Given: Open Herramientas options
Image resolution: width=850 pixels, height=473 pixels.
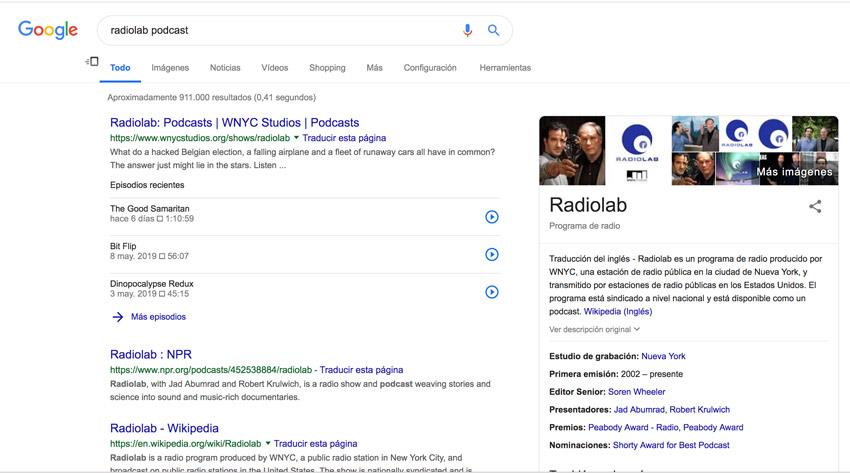Looking at the screenshot, I should pos(505,68).
